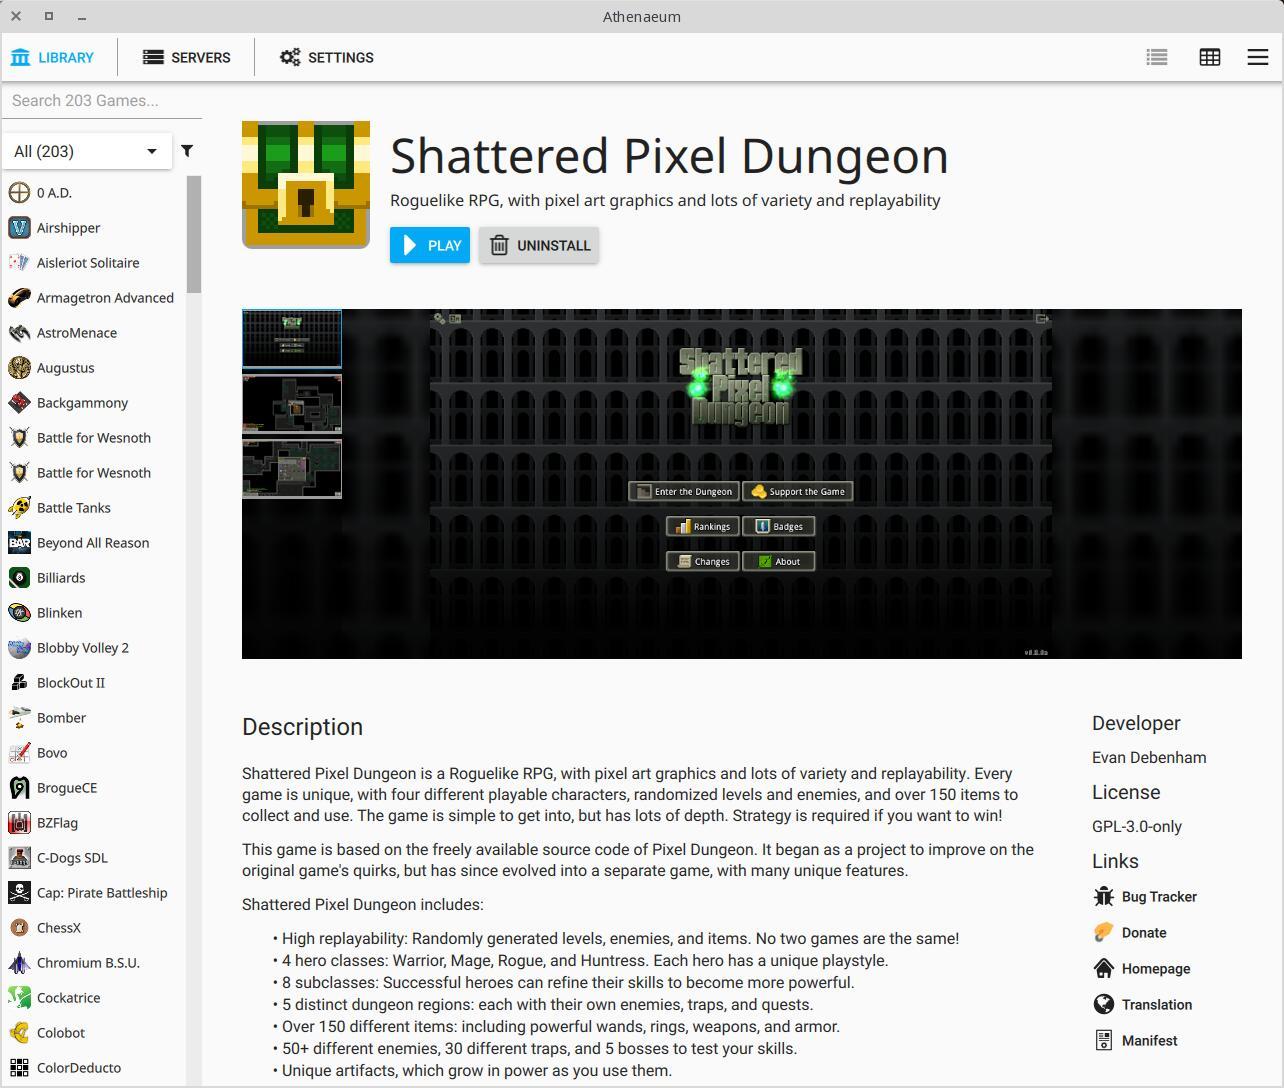This screenshot has height=1088, width=1284.
Task: Switch to list view icon
Action: click(x=1157, y=57)
